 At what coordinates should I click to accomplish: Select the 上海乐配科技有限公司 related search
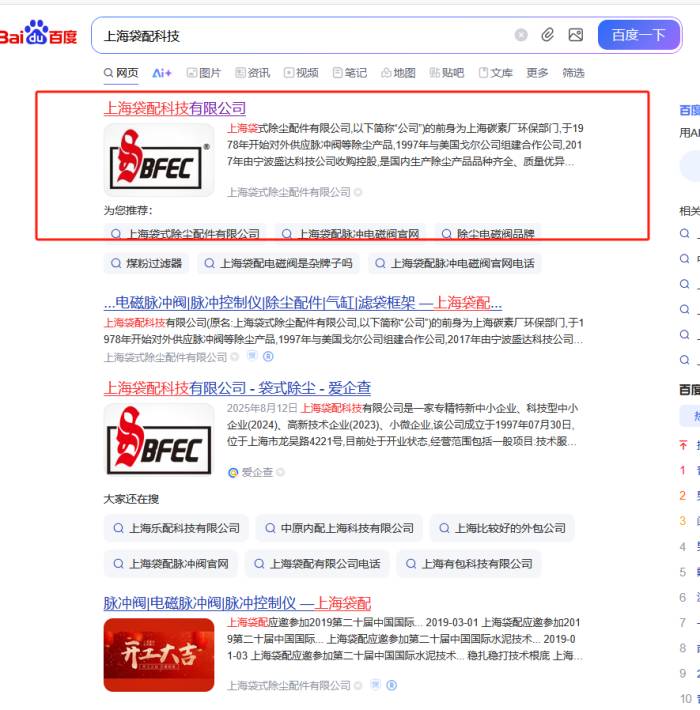pos(176,528)
